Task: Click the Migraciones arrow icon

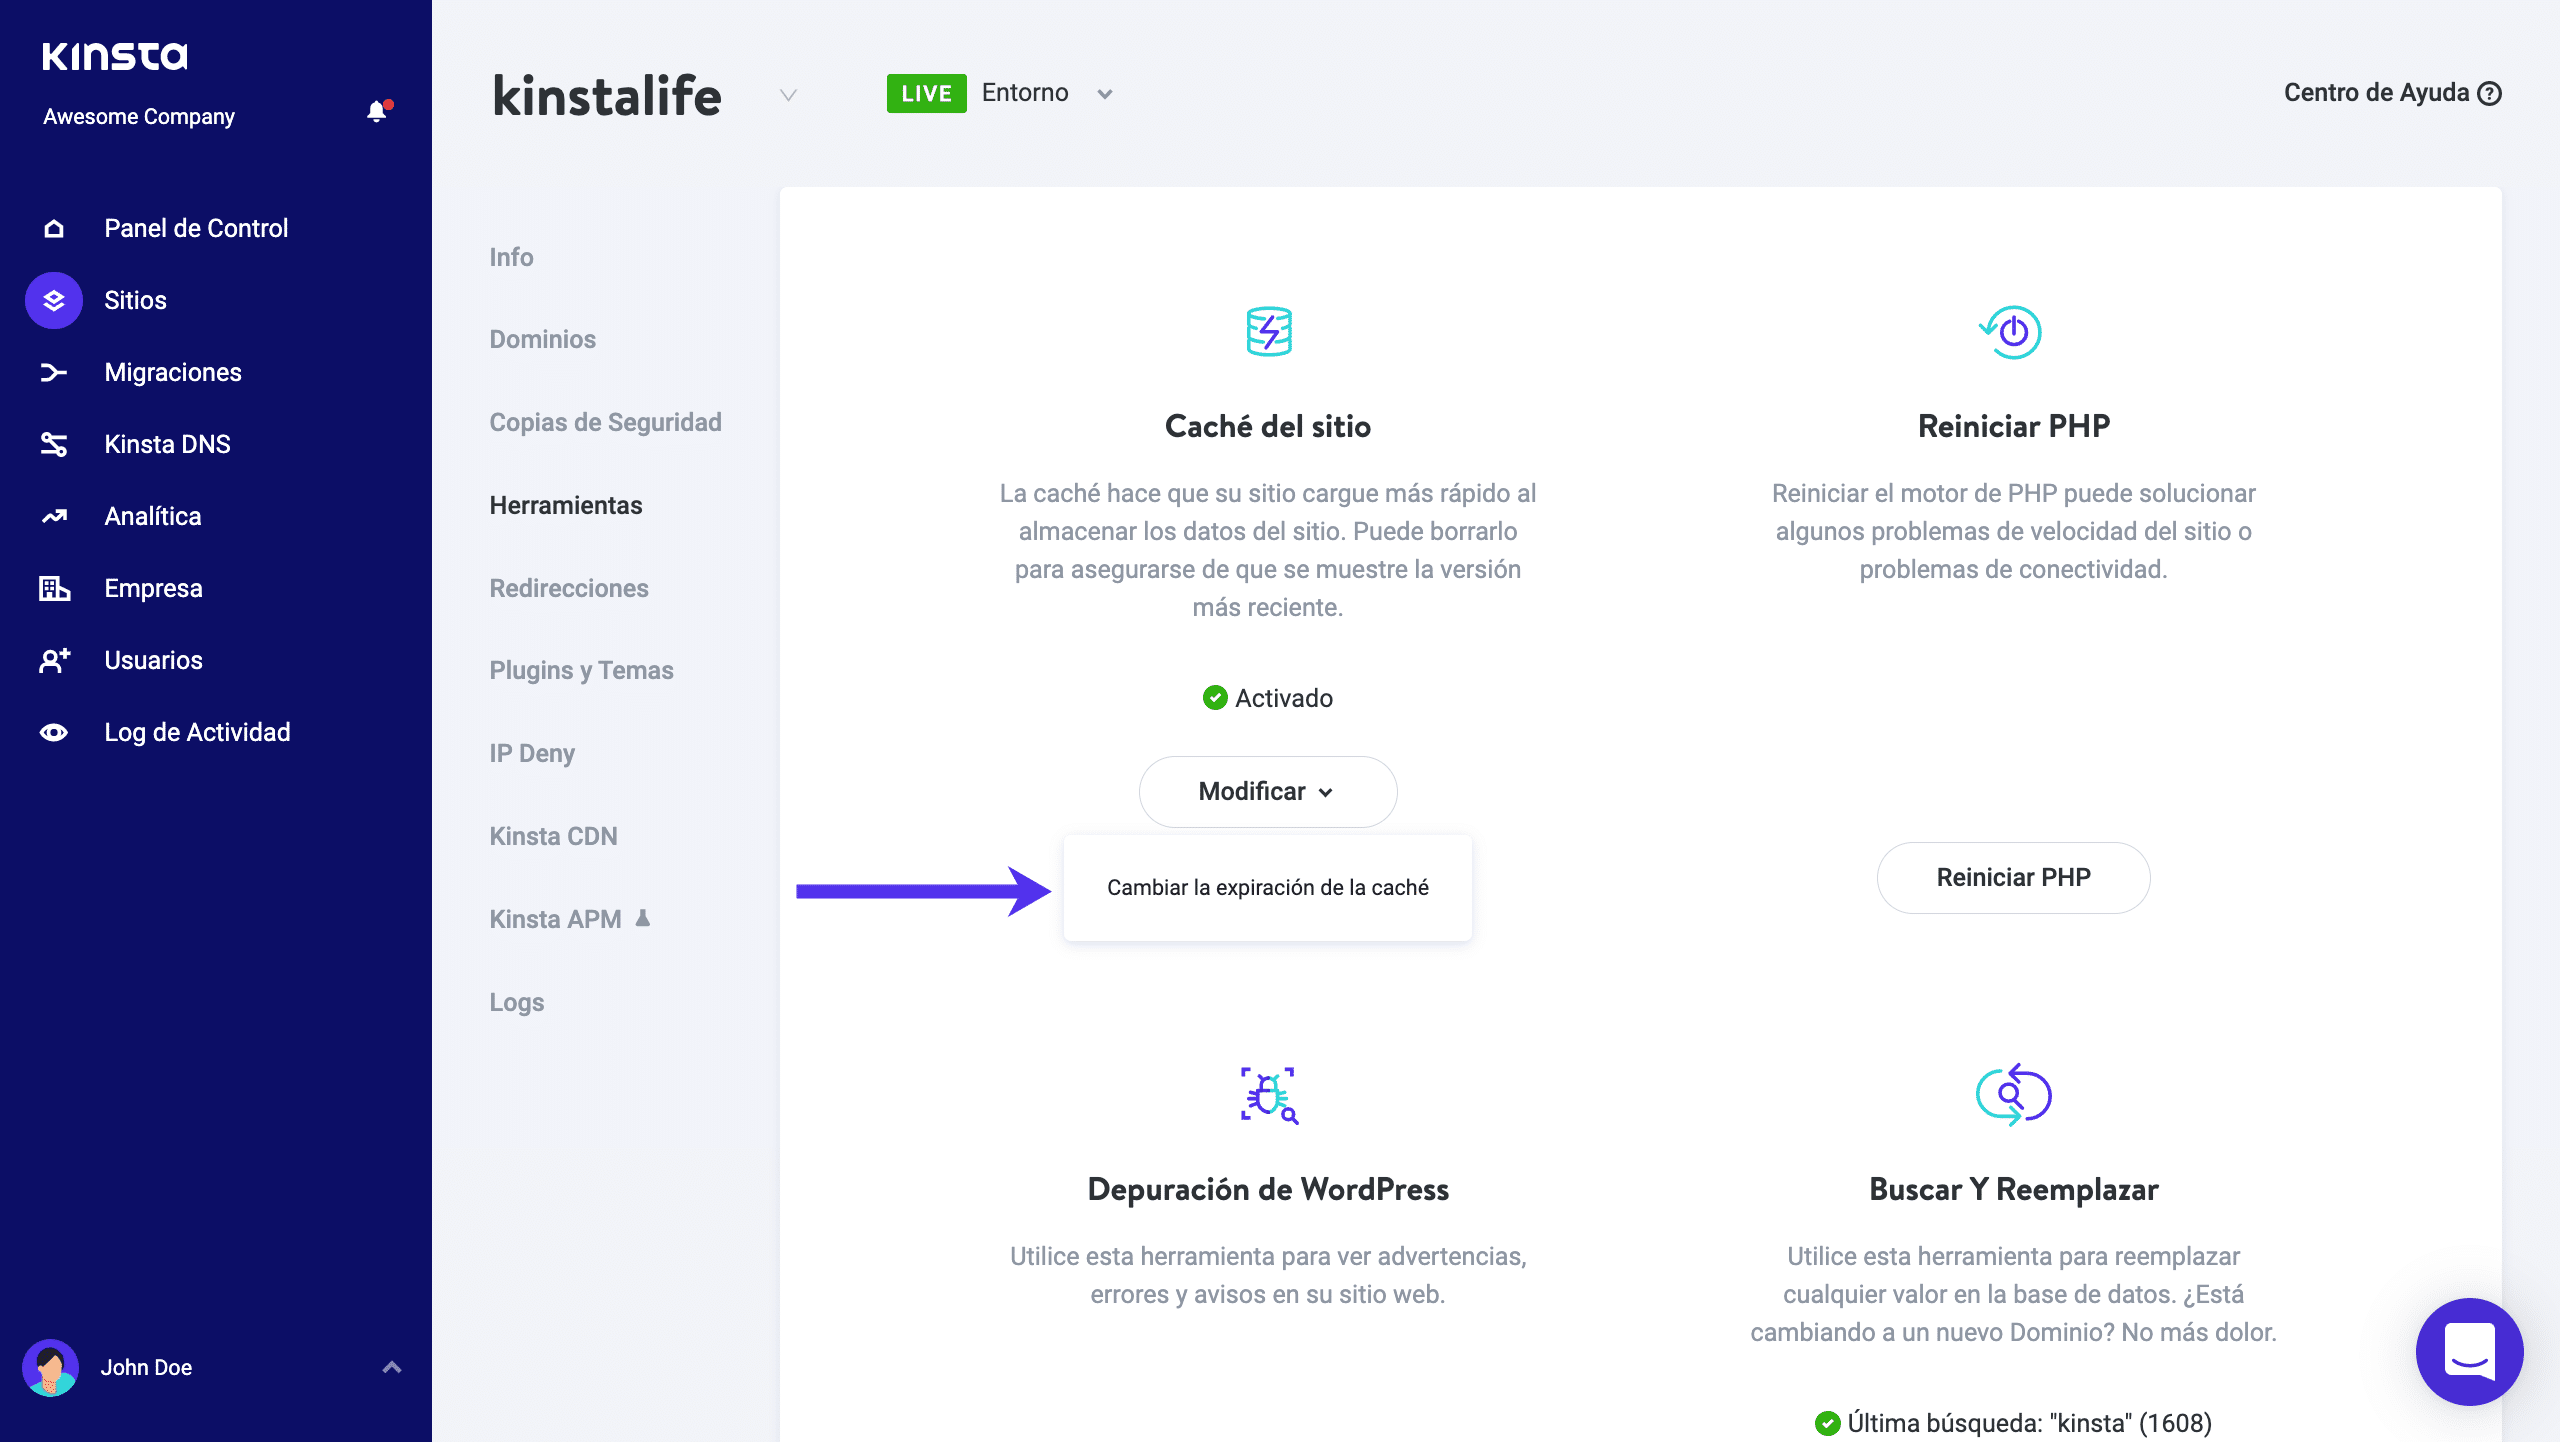Action: [x=54, y=372]
